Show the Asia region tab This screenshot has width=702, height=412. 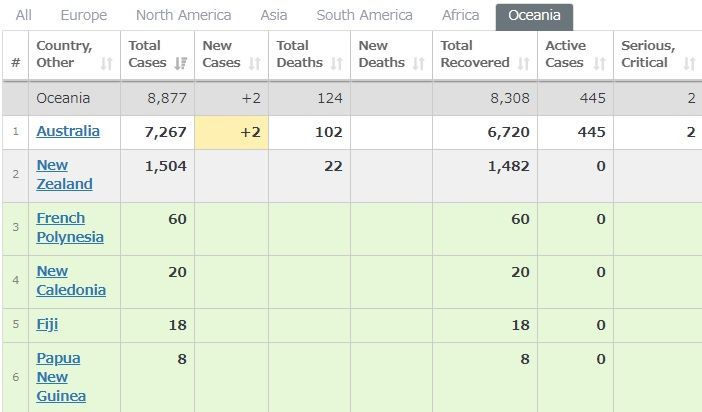tap(274, 15)
